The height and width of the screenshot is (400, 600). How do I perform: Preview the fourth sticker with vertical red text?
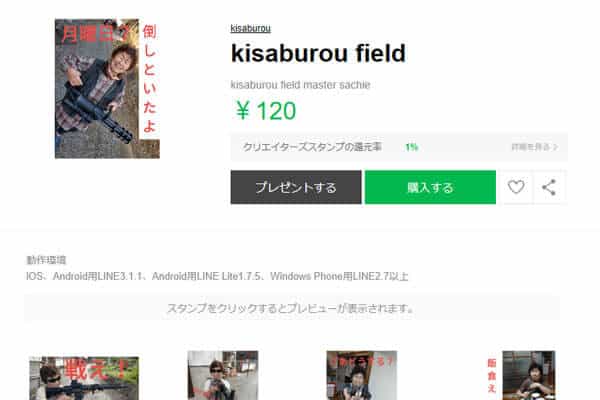coord(521,376)
